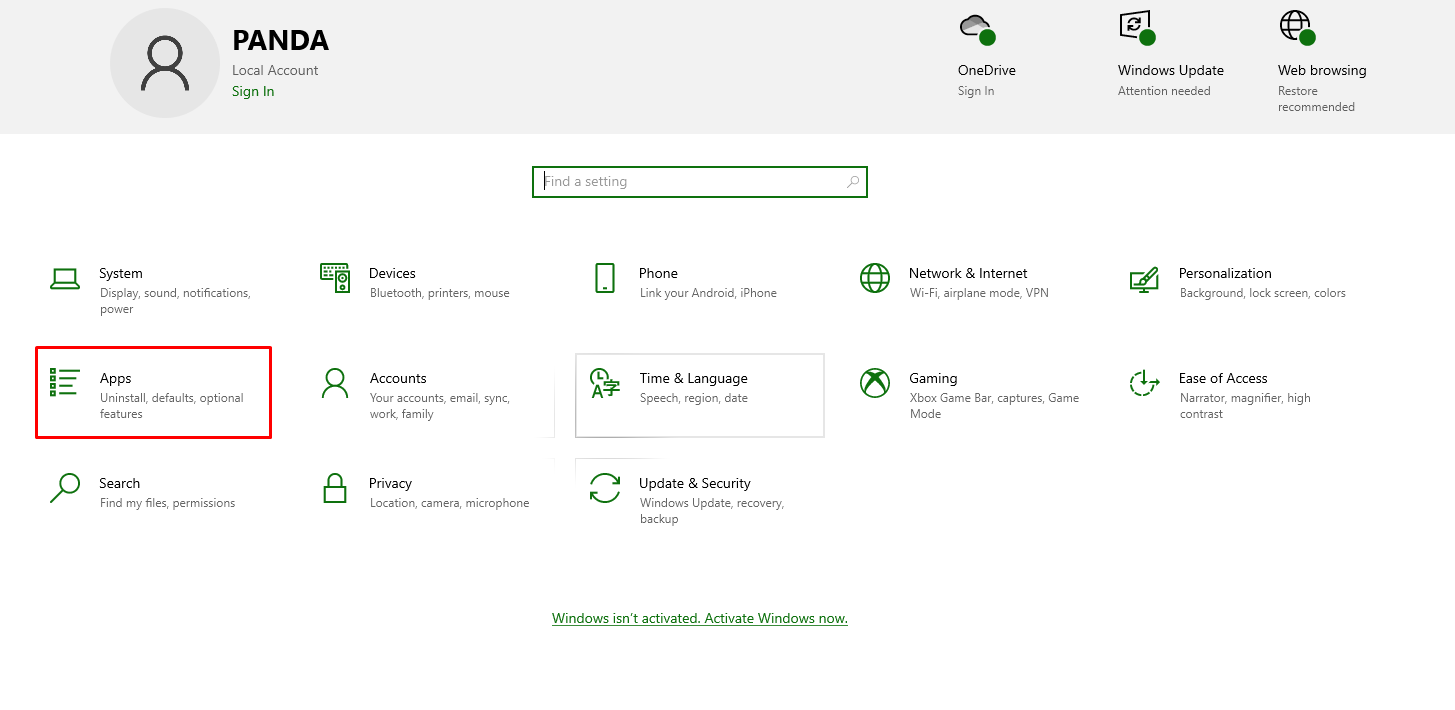This screenshot has height=710, width=1455.
Task: Open Web browsing restore recommended status
Action: pos(1297,28)
